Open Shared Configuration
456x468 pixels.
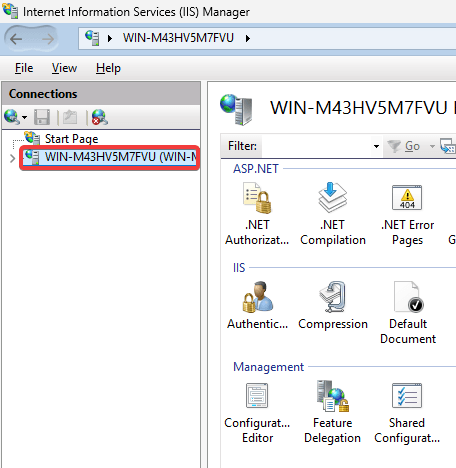(x=407, y=412)
